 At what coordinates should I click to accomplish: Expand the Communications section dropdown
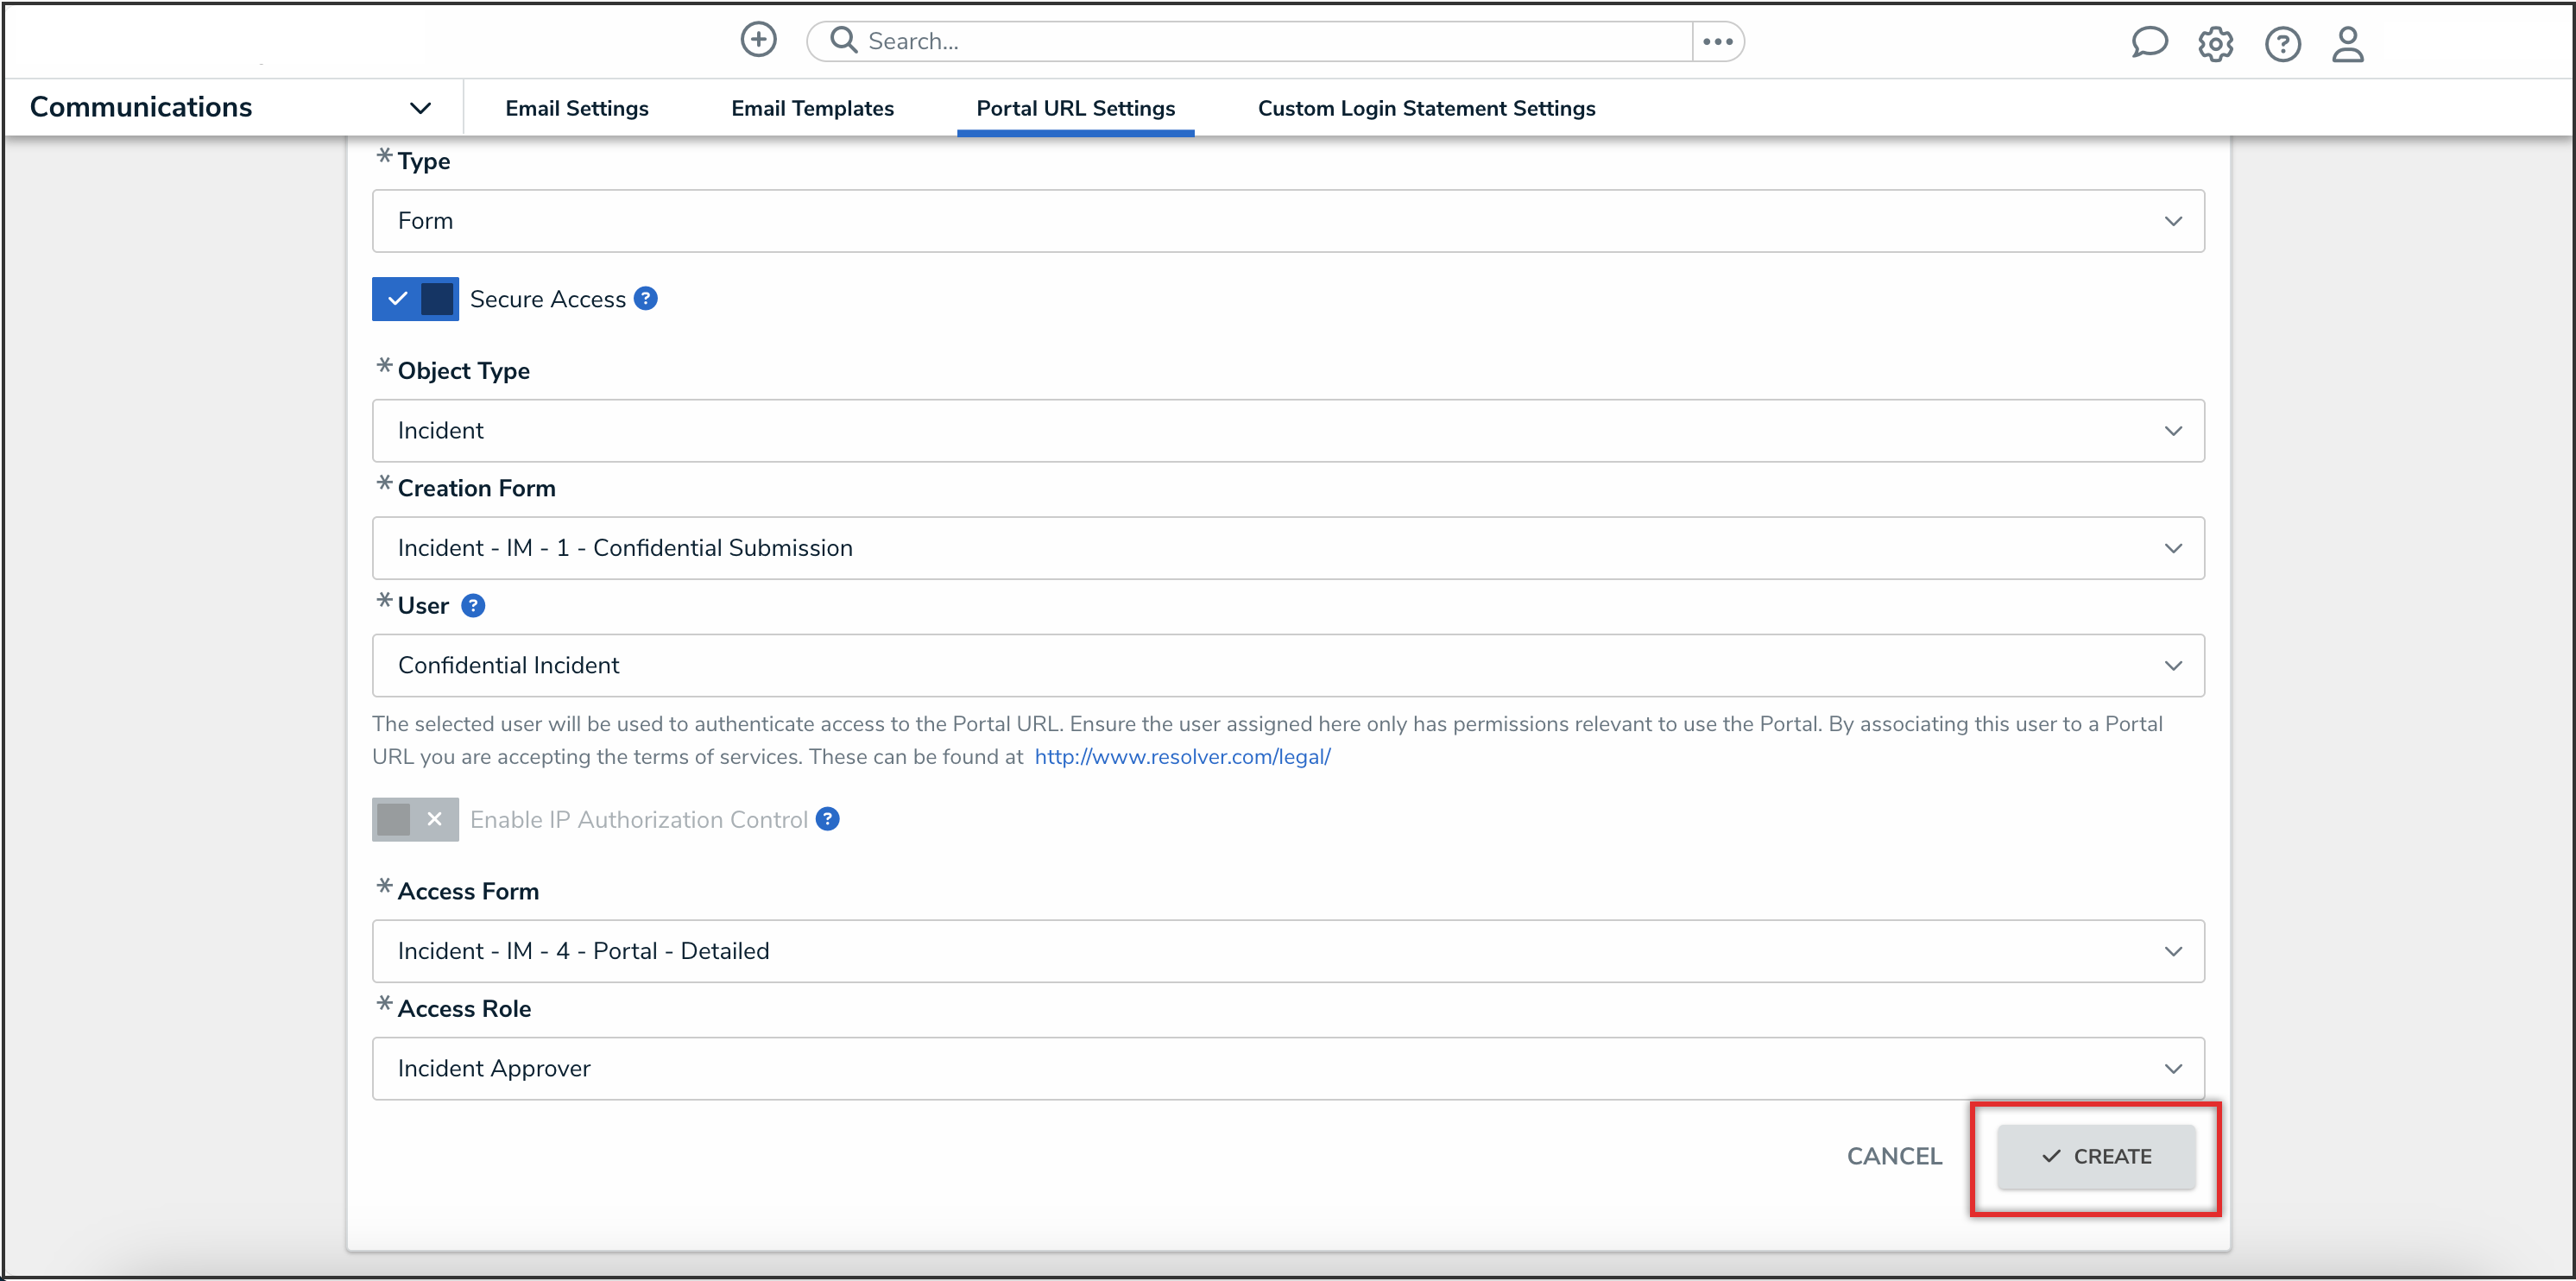[420, 108]
